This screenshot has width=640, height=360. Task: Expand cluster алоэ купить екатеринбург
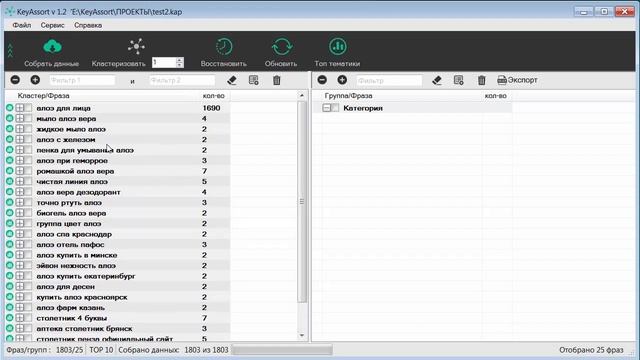click(20, 276)
